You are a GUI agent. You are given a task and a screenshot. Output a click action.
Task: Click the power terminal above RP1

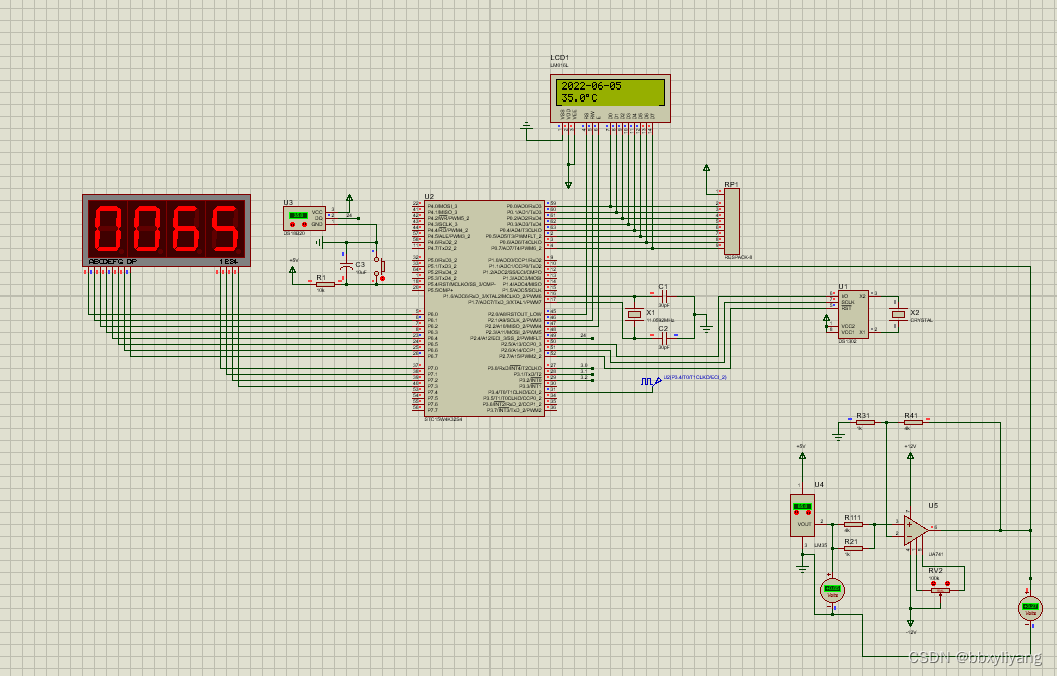[706, 168]
